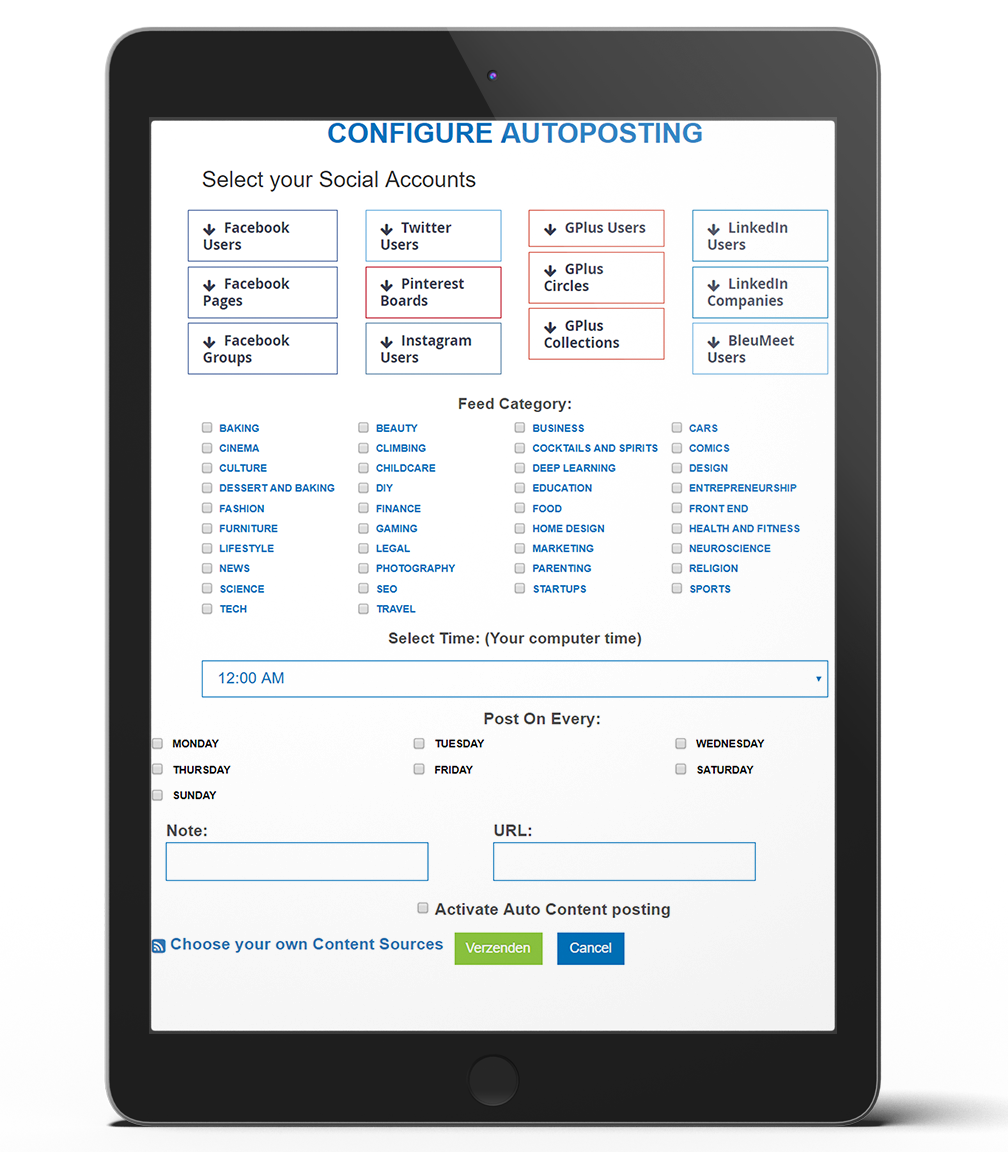
Task: Check the FASHION feed category
Action: tap(207, 508)
